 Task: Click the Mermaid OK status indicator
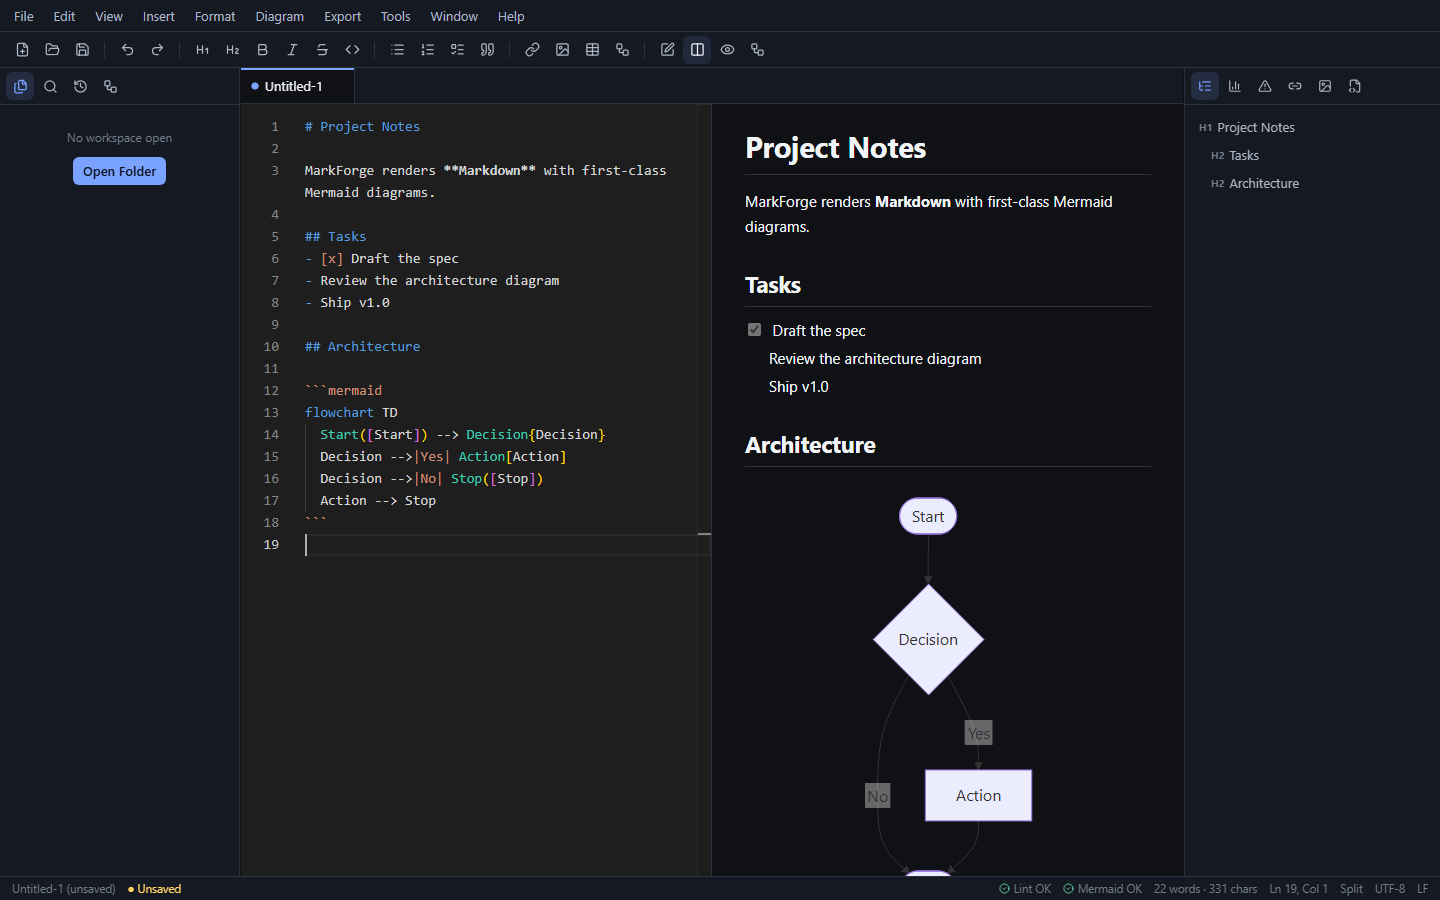tap(1102, 889)
